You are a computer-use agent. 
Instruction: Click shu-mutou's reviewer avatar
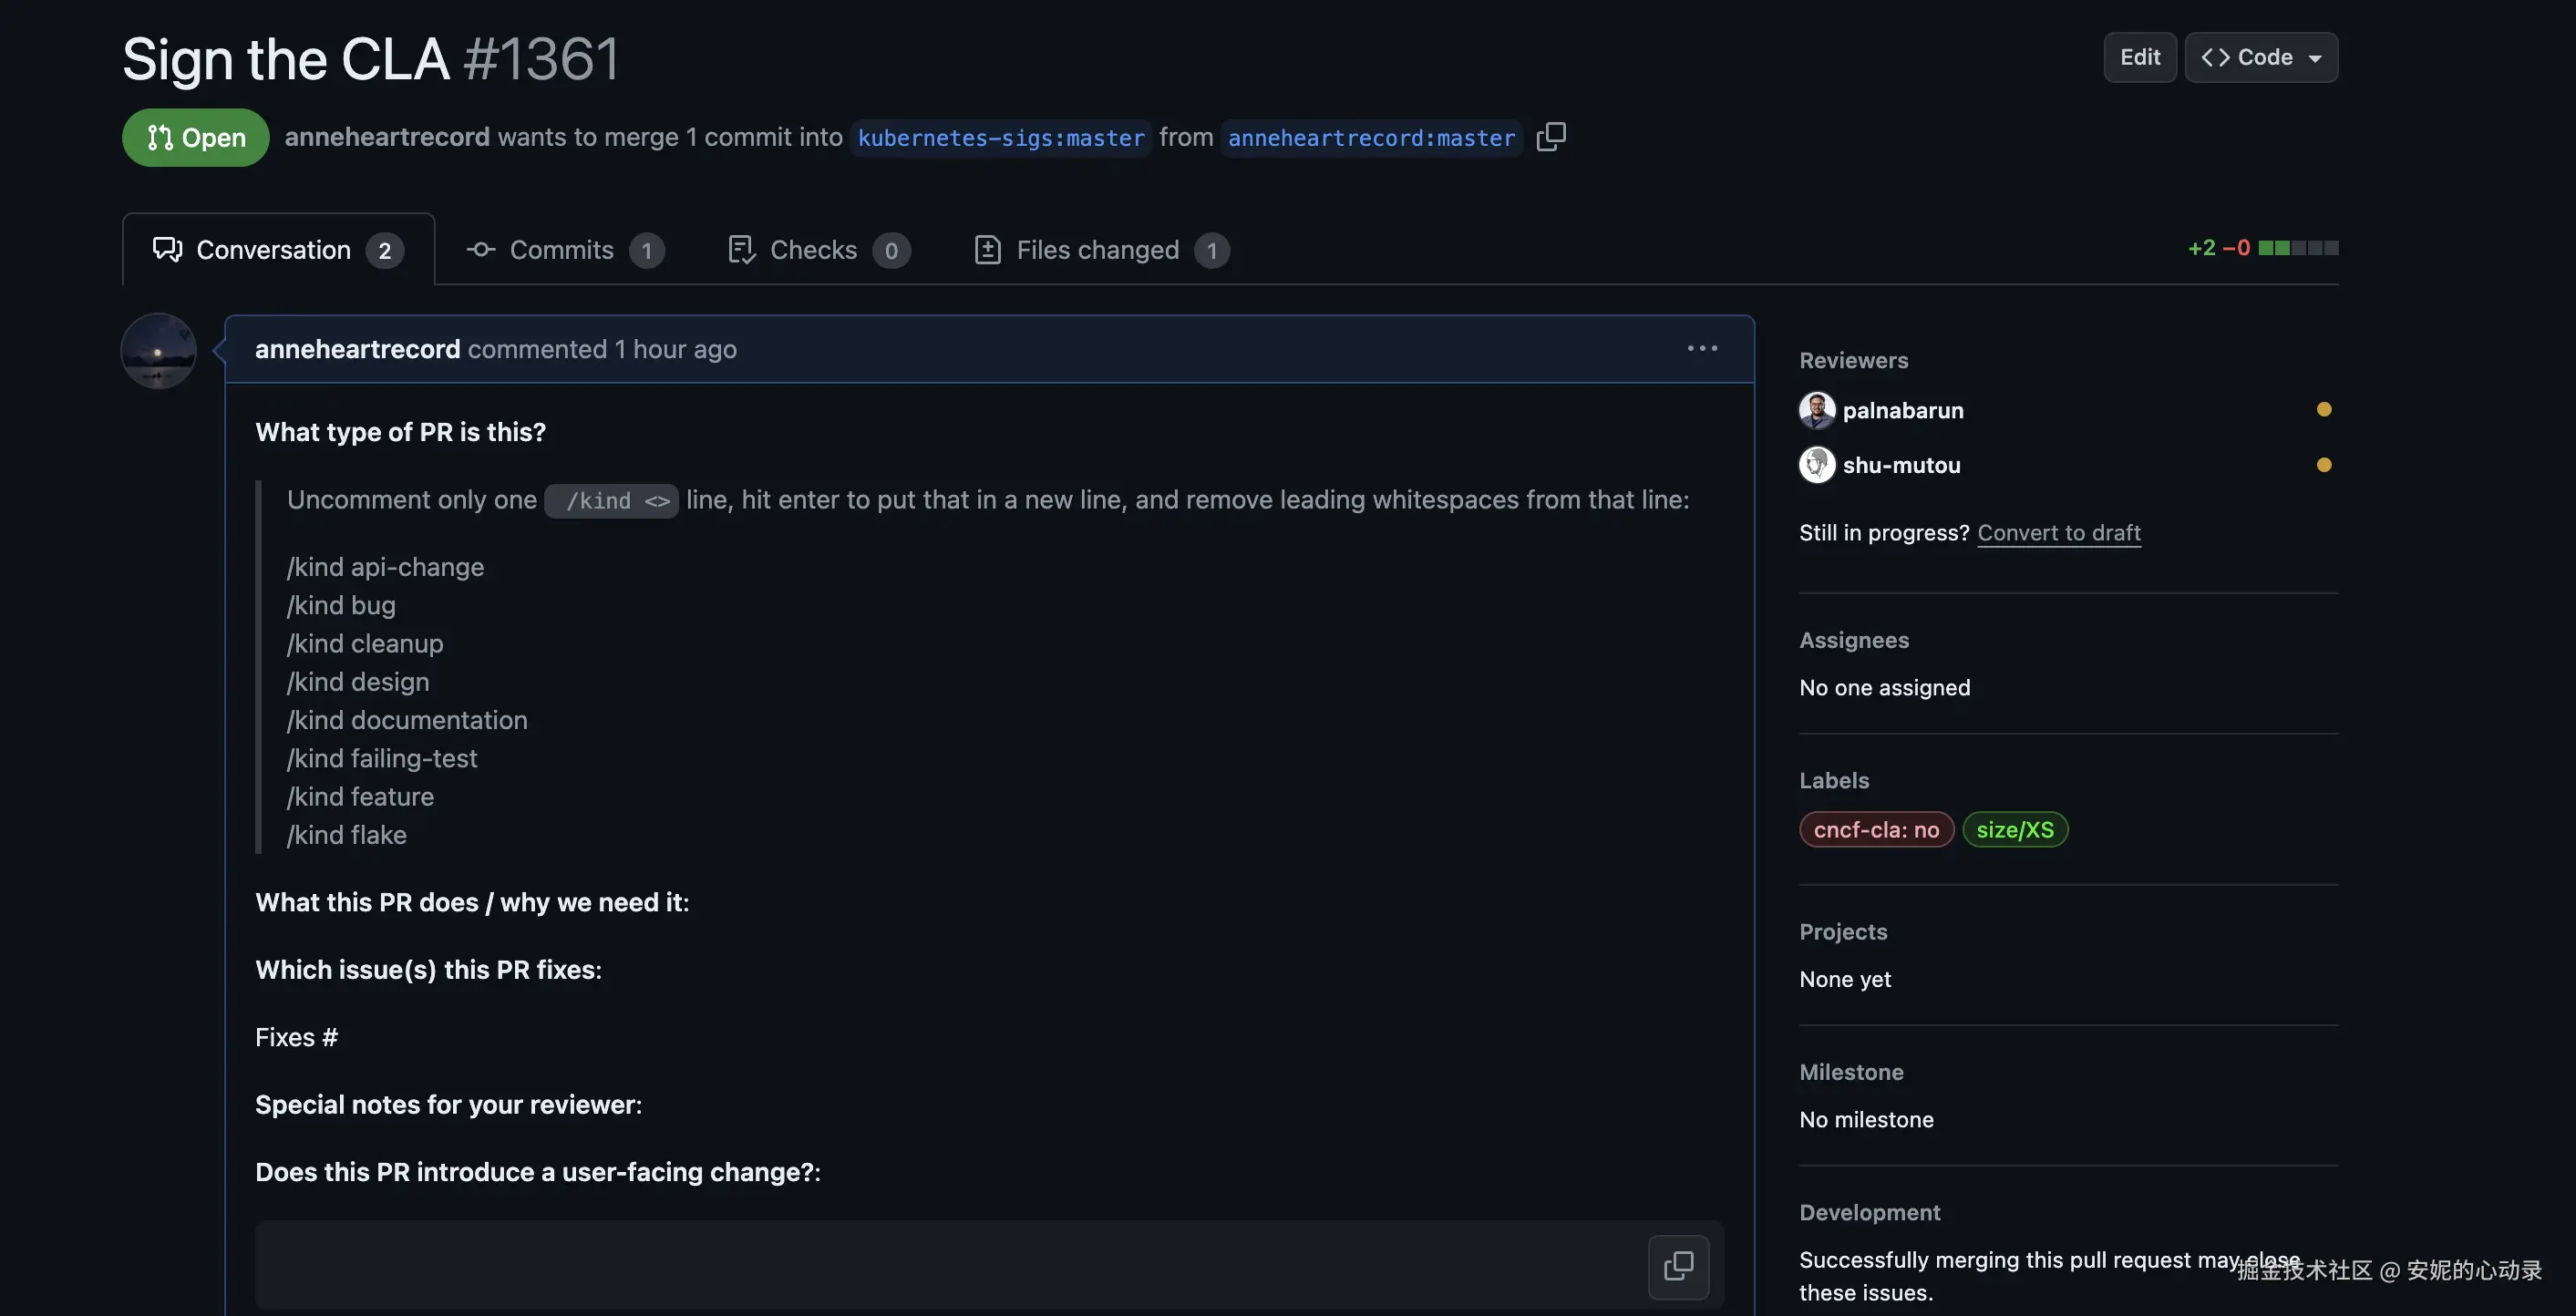[x=1816, y=465]
